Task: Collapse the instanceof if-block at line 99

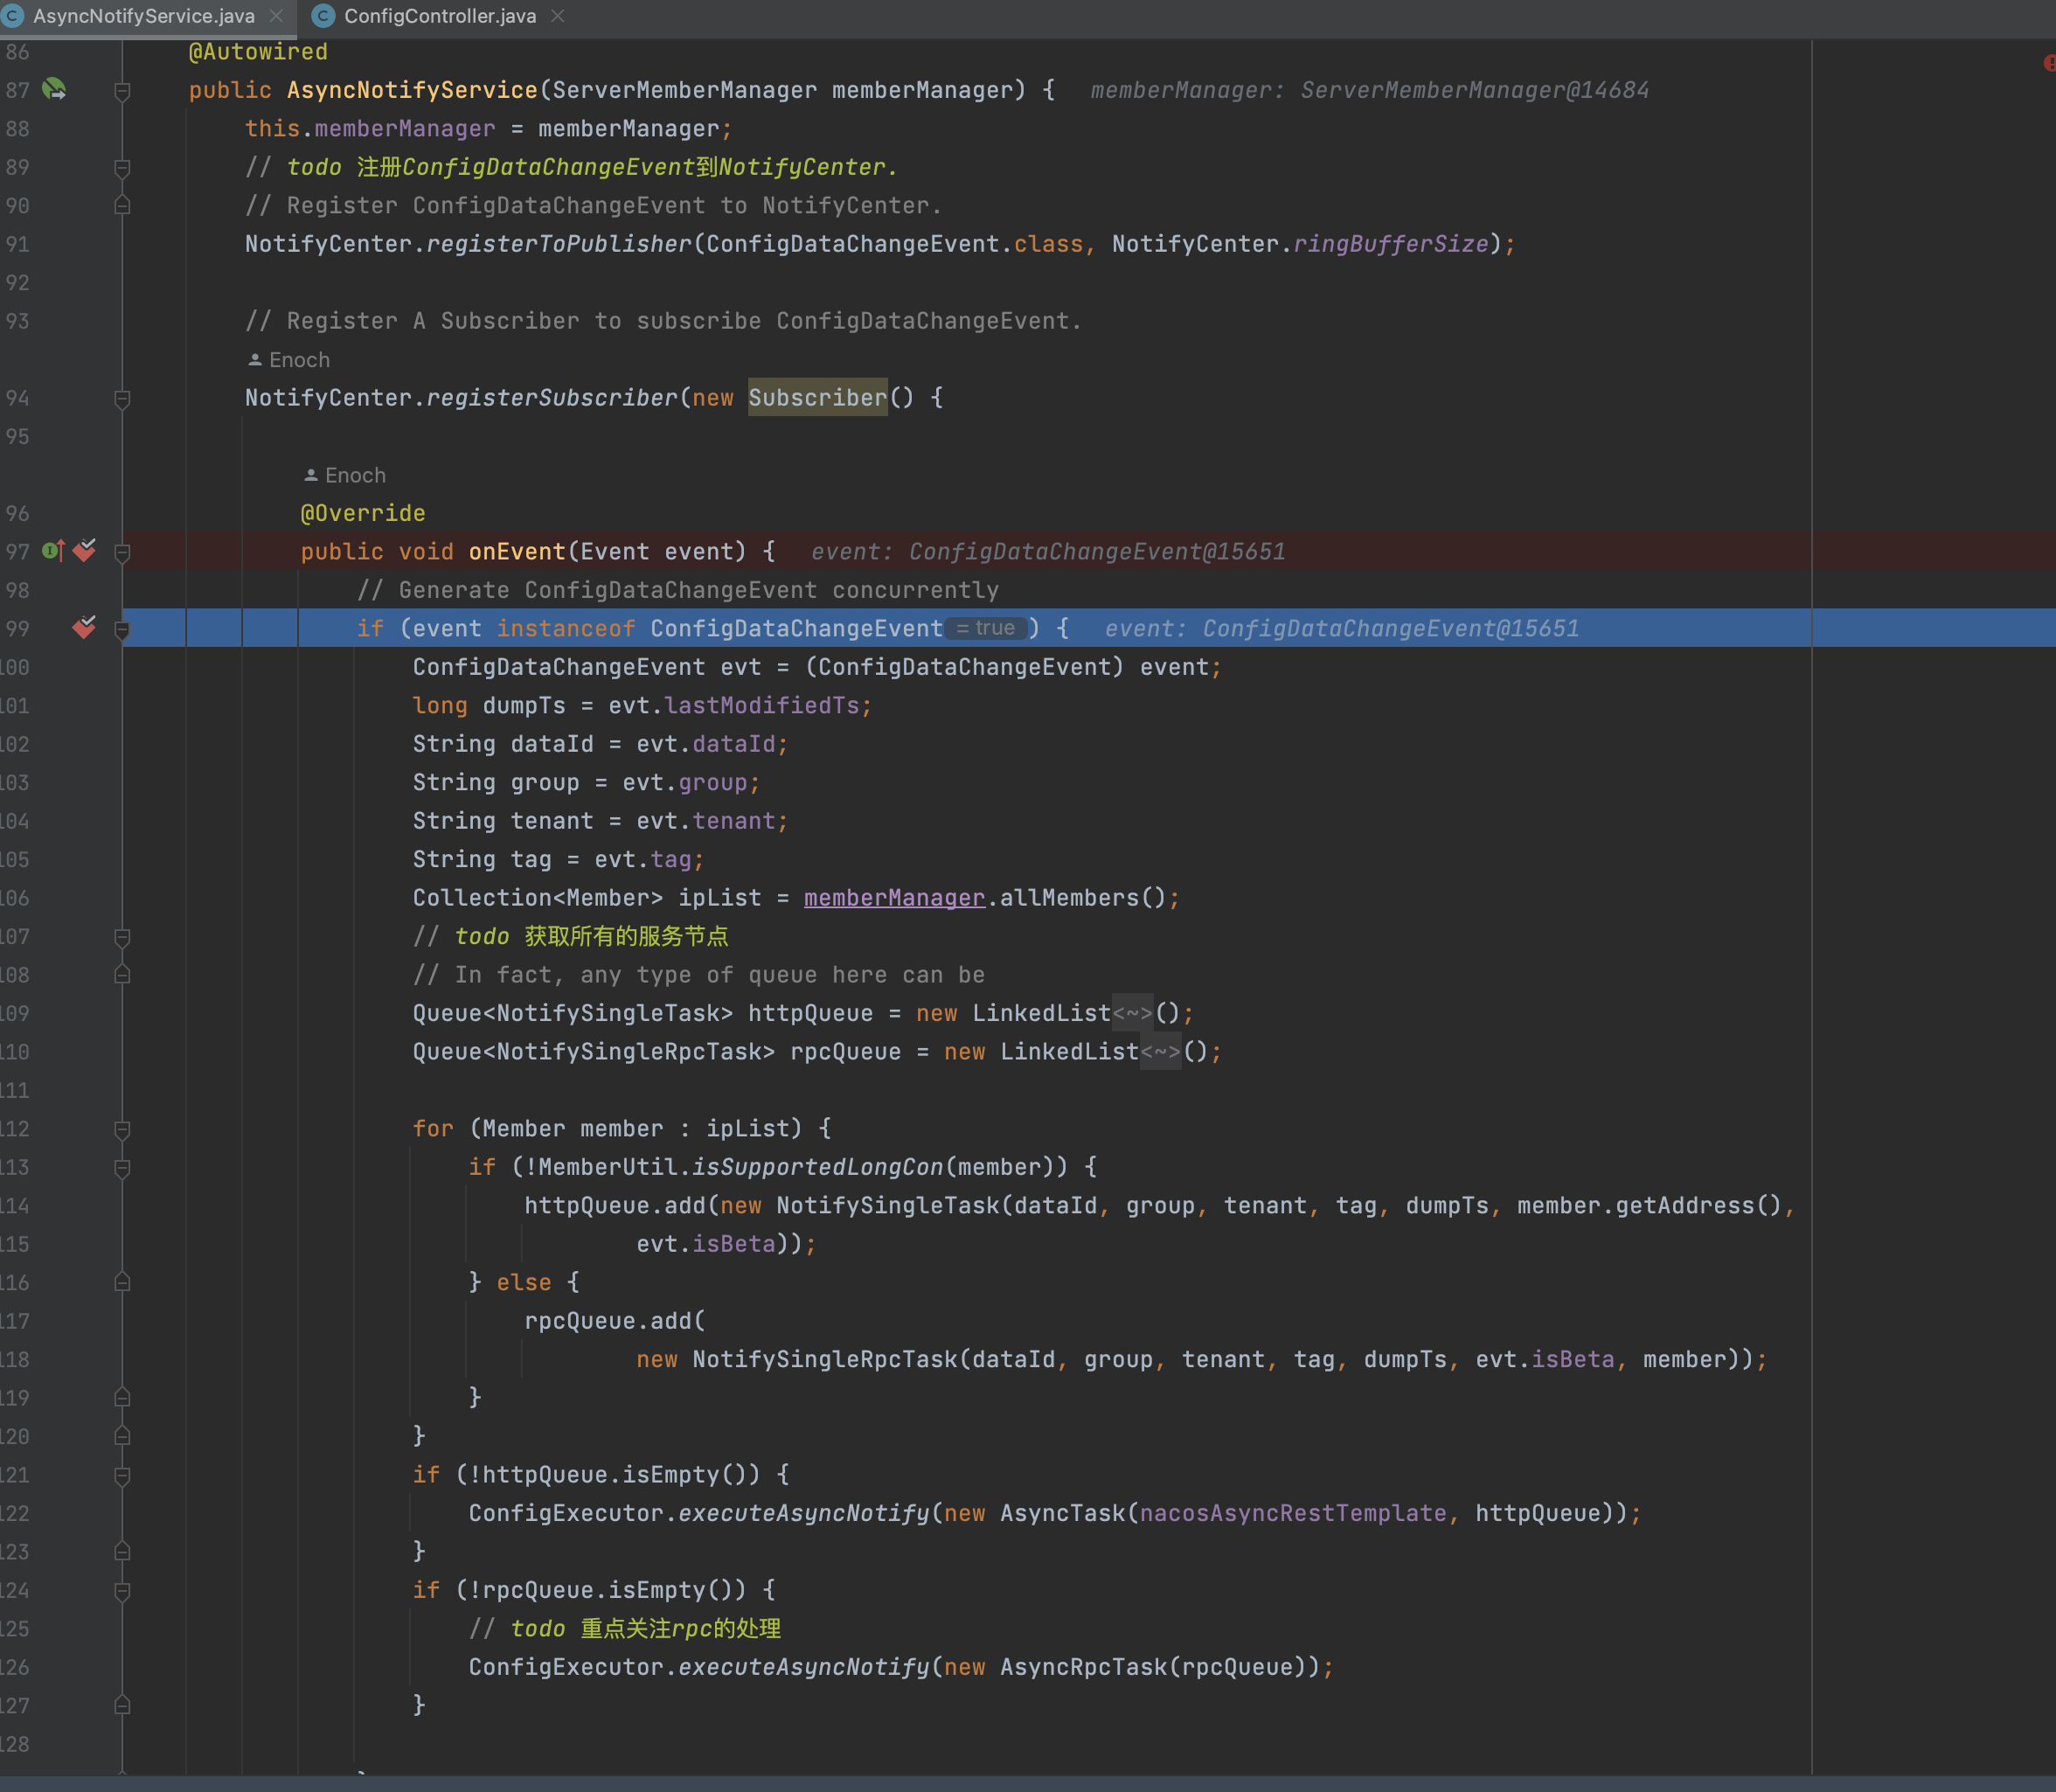Action: click(x=122, y=630)
